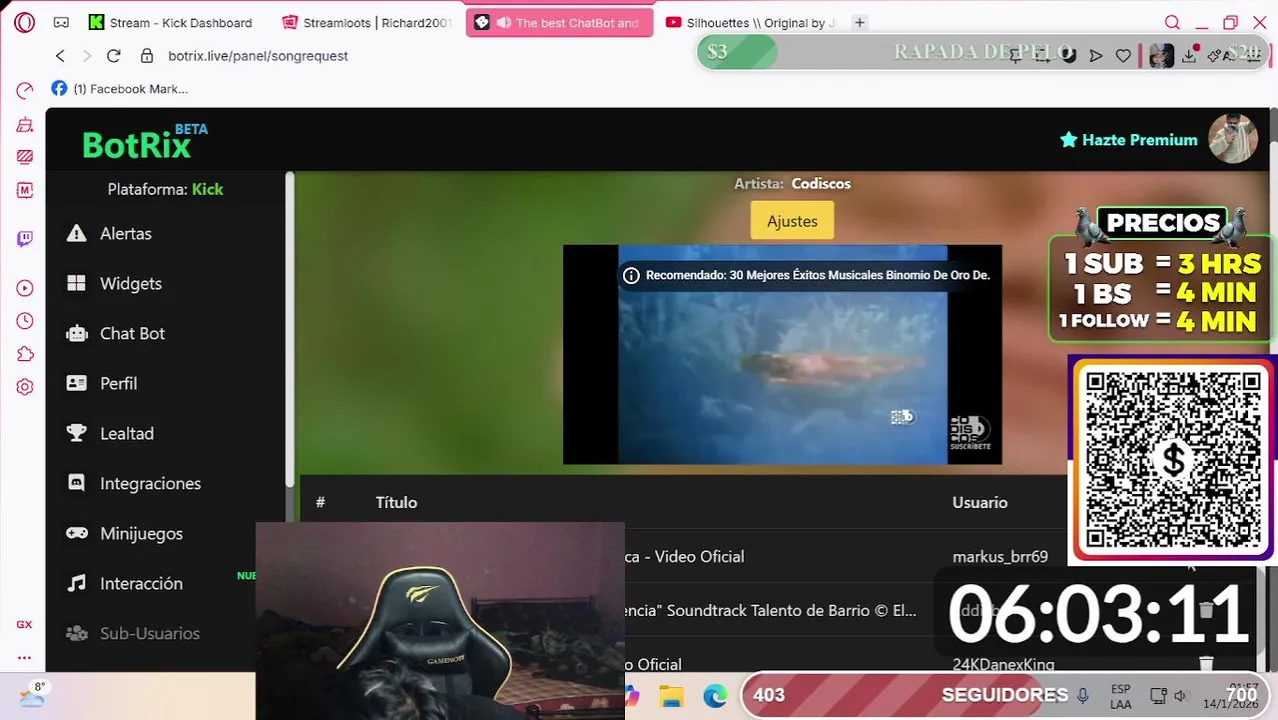Open Lealtad menu item
This screenshot has height=720, width=1278.
coord(110,433)
